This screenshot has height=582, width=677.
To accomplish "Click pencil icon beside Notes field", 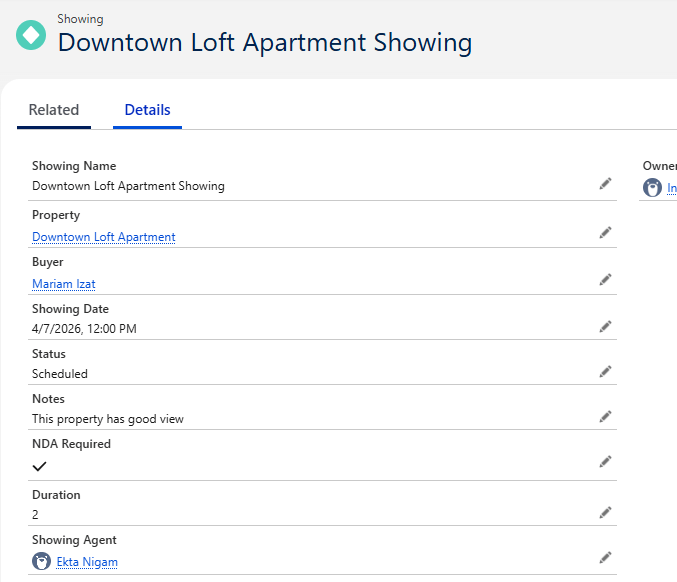I will [605, 416].
